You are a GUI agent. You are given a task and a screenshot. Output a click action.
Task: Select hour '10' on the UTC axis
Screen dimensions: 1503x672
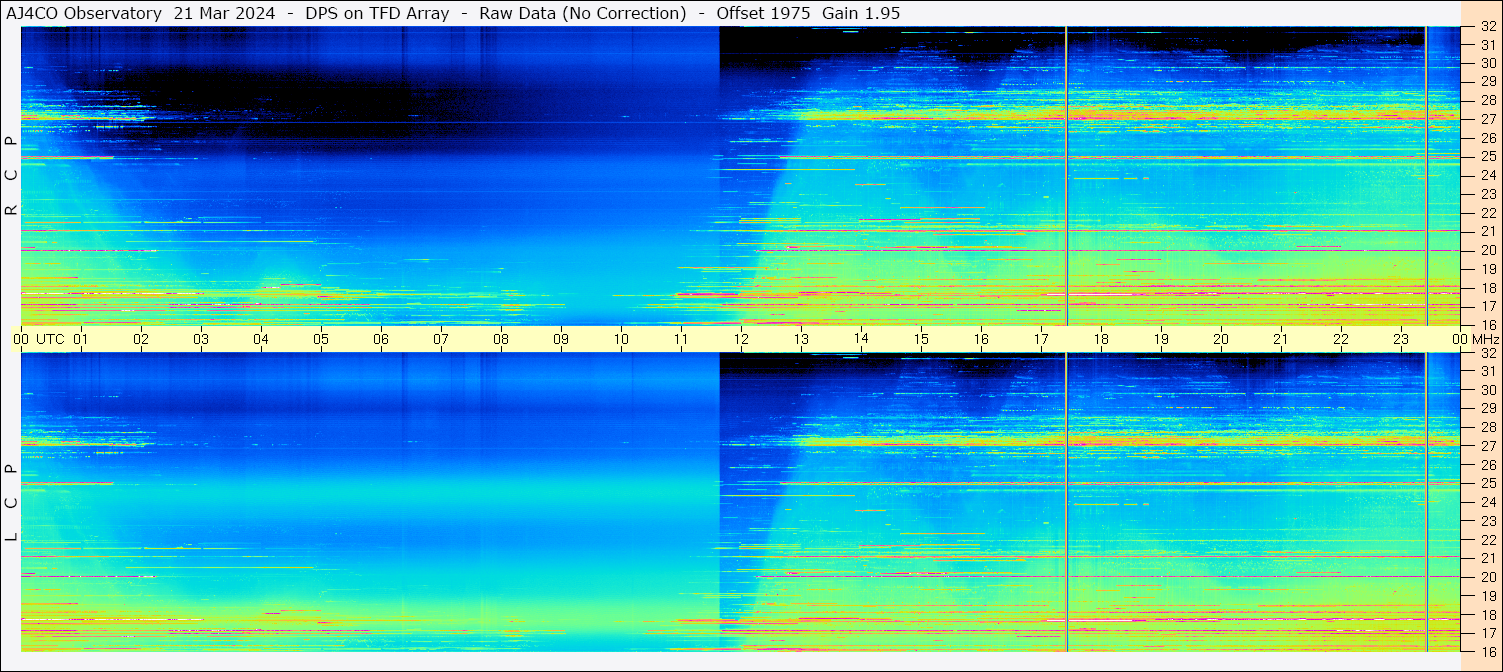coord(621,339)
